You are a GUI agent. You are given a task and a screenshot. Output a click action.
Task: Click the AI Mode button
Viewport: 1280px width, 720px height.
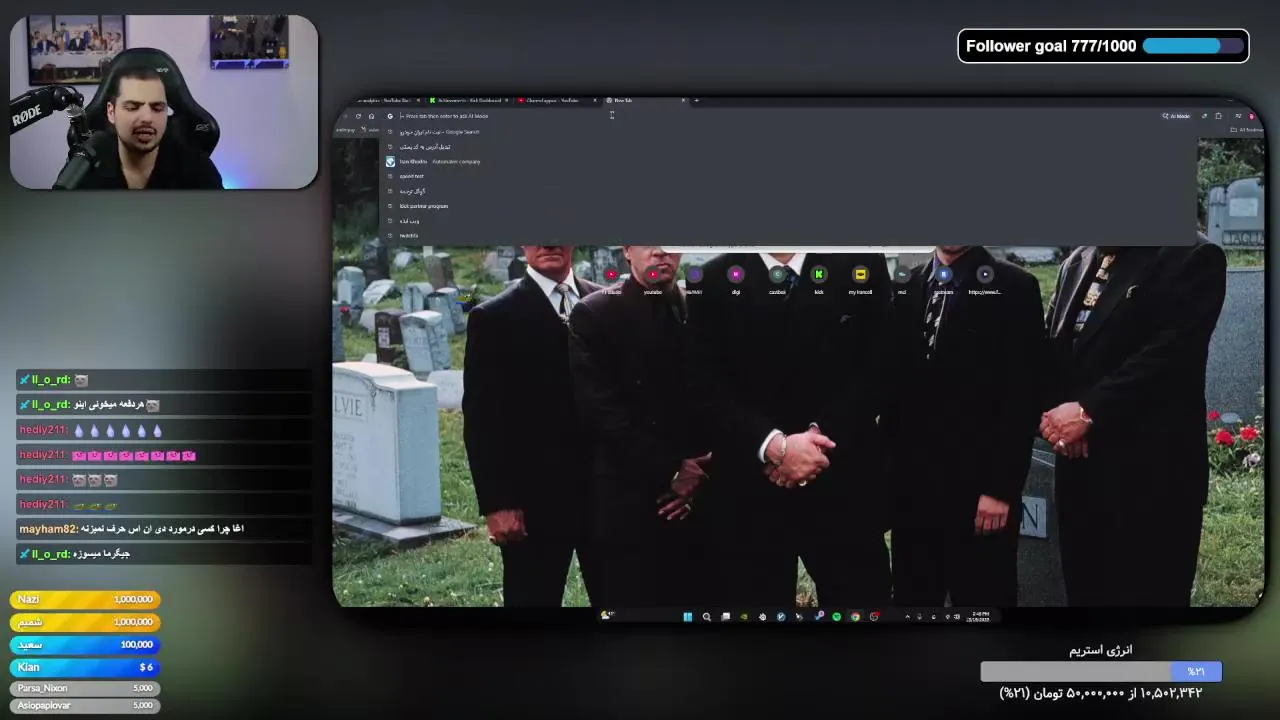tap(1176, 116)
